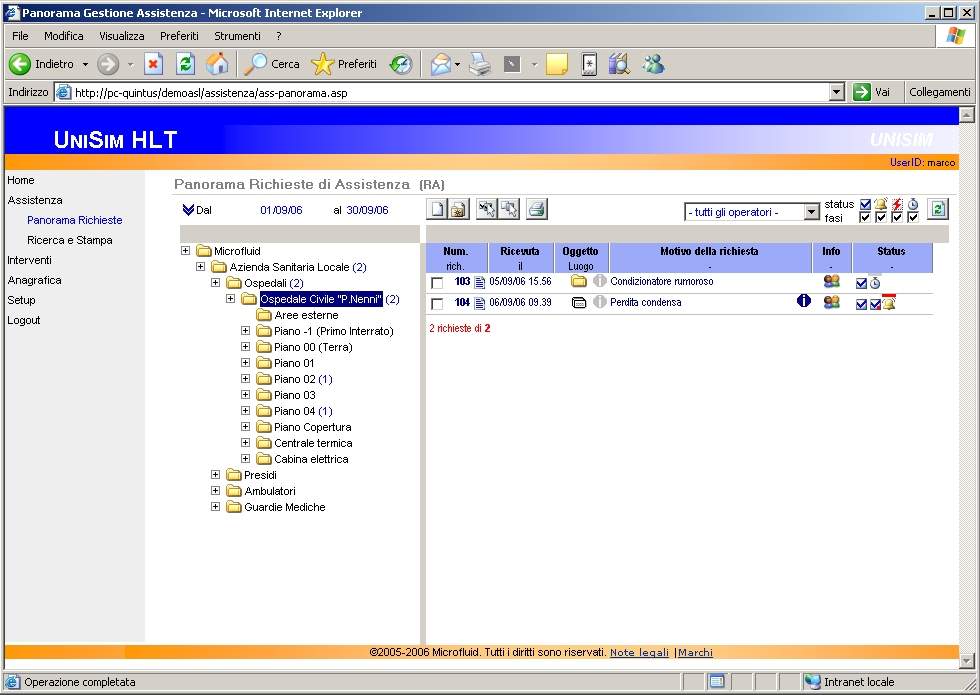Click Messenger people icon in browser toolbar
980x695 pixels.
click(x=654, y=64)
